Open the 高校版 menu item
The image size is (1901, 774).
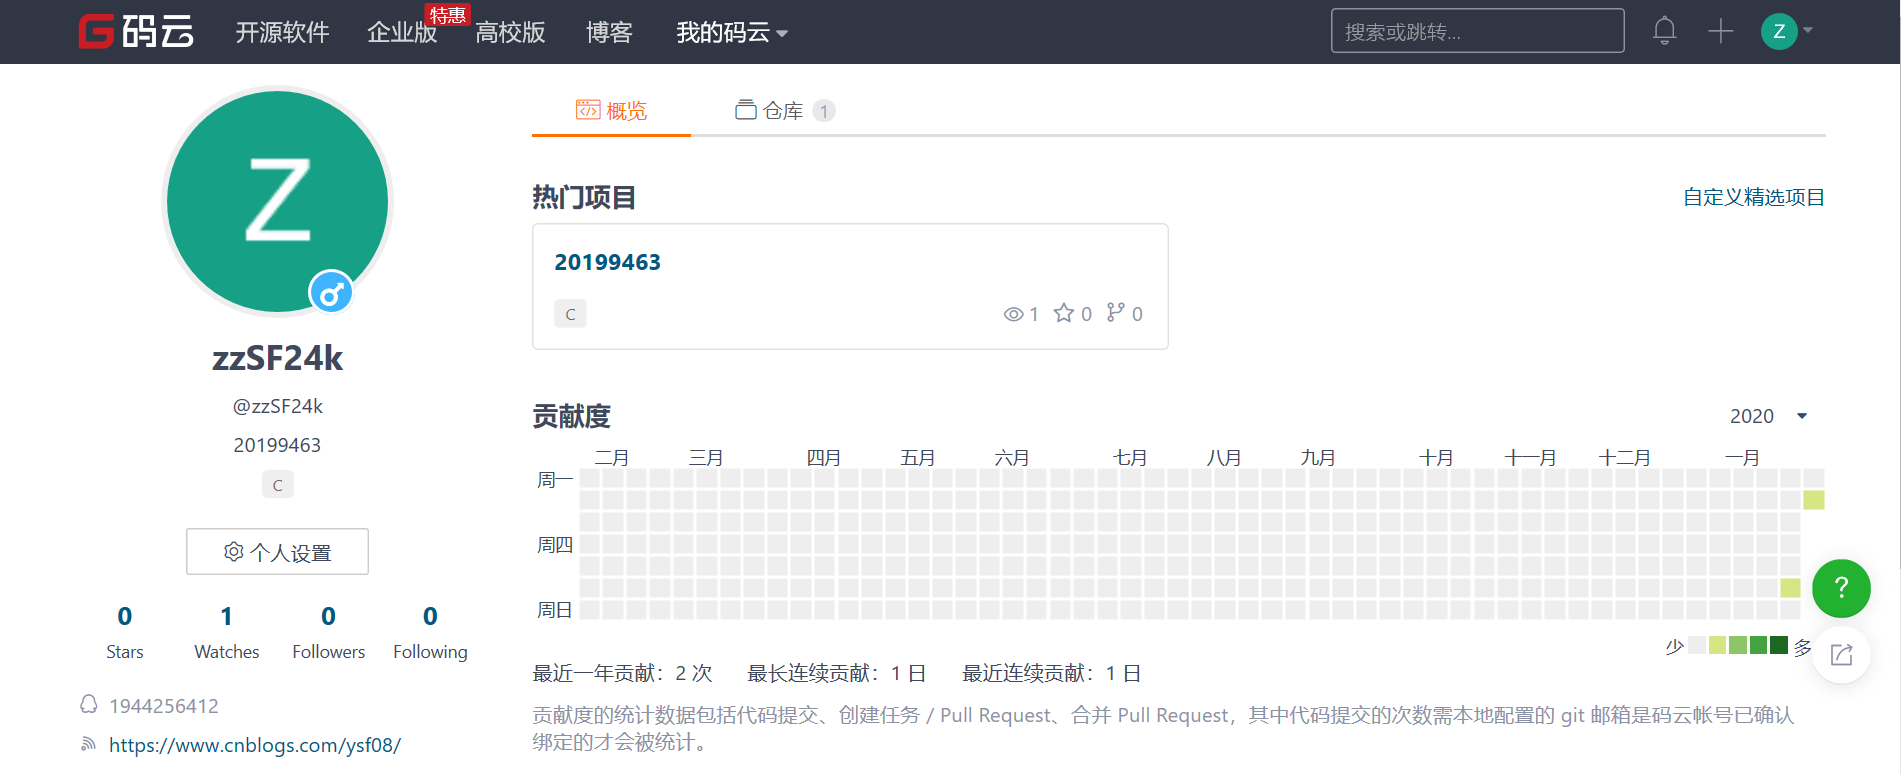pyautogui.click(x=510, y=33)
